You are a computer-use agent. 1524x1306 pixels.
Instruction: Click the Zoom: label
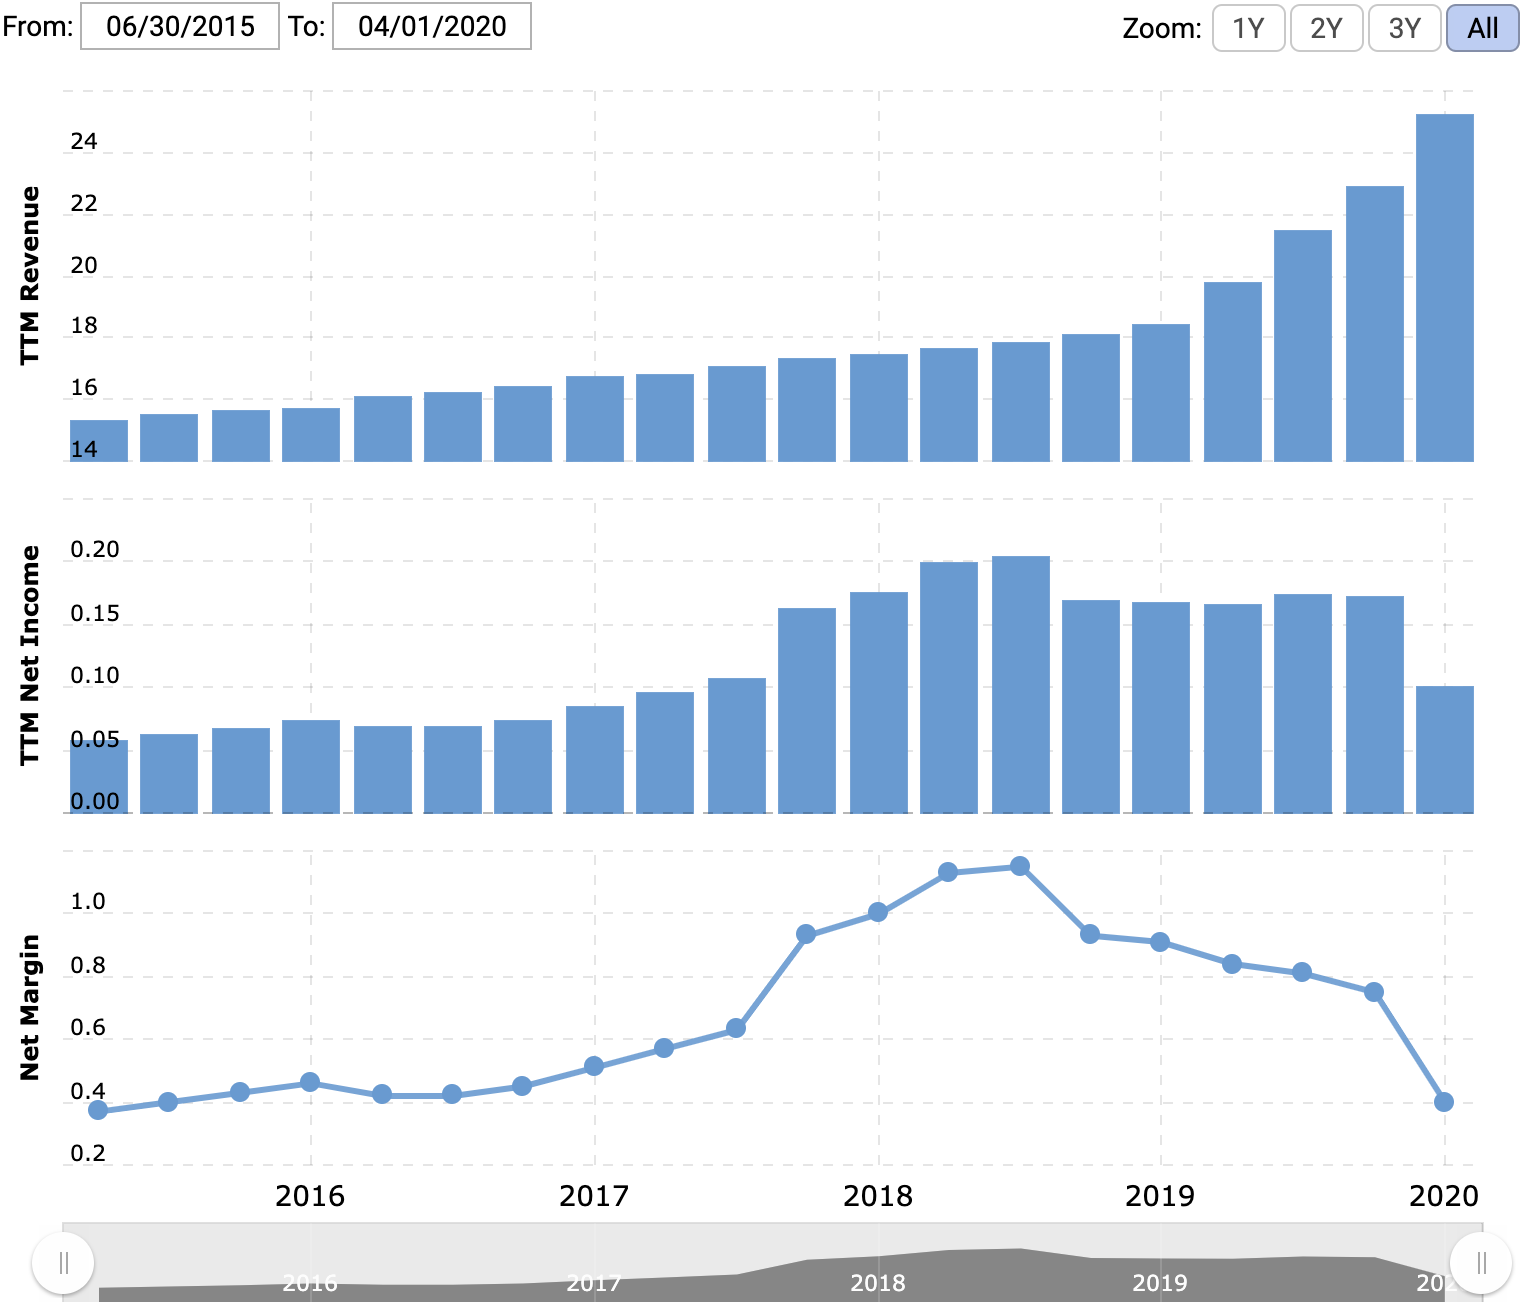click(1162, 28)
